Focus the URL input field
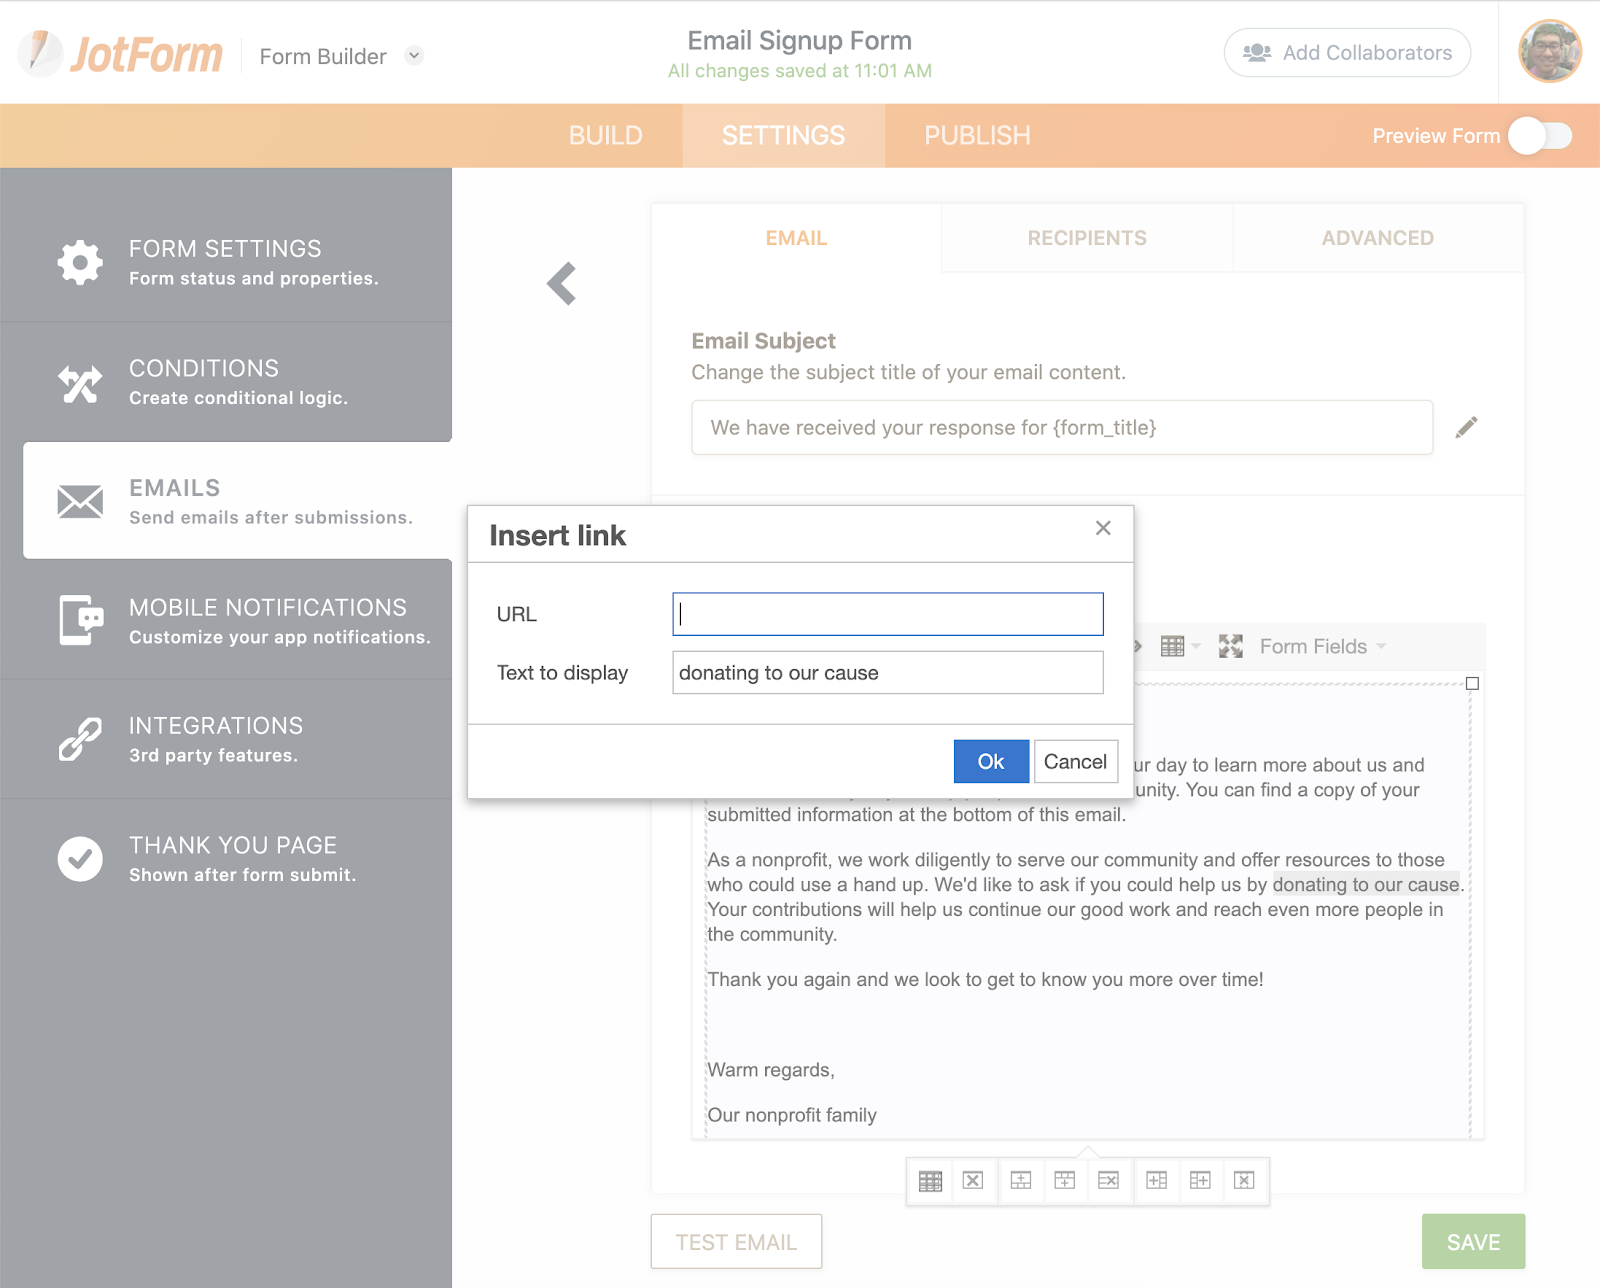The image size is (1600, 1288). pos(888,614)
